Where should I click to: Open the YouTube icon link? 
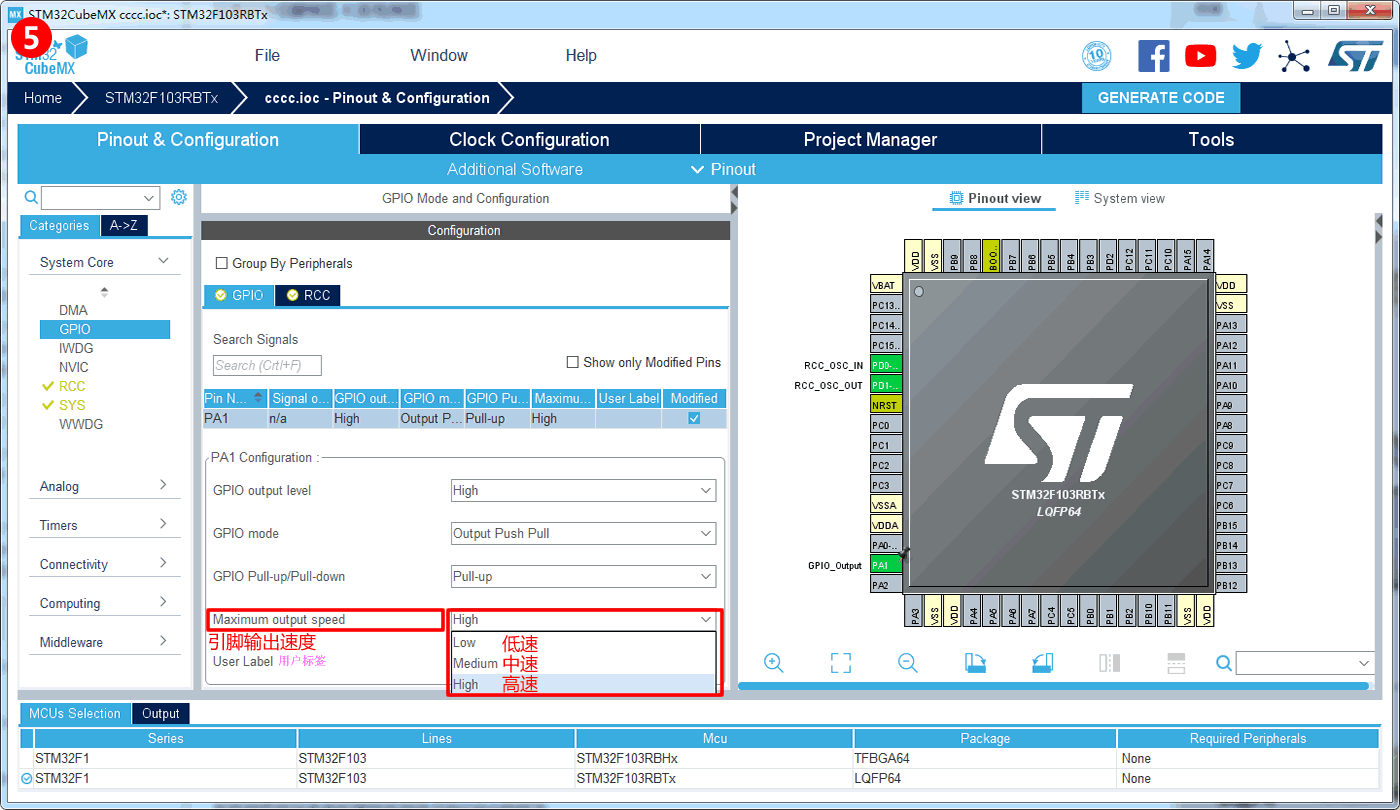[x=1200, y=56]
